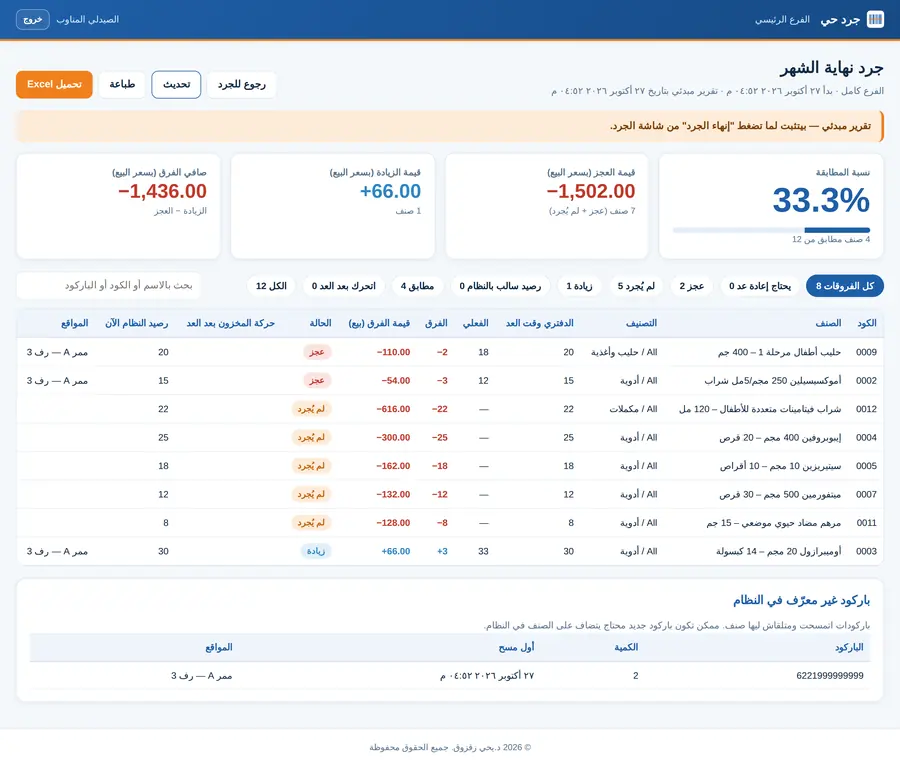Focus the name or barcode search field
The width and height of the screenshot is (900, 768).
(109, 285)
